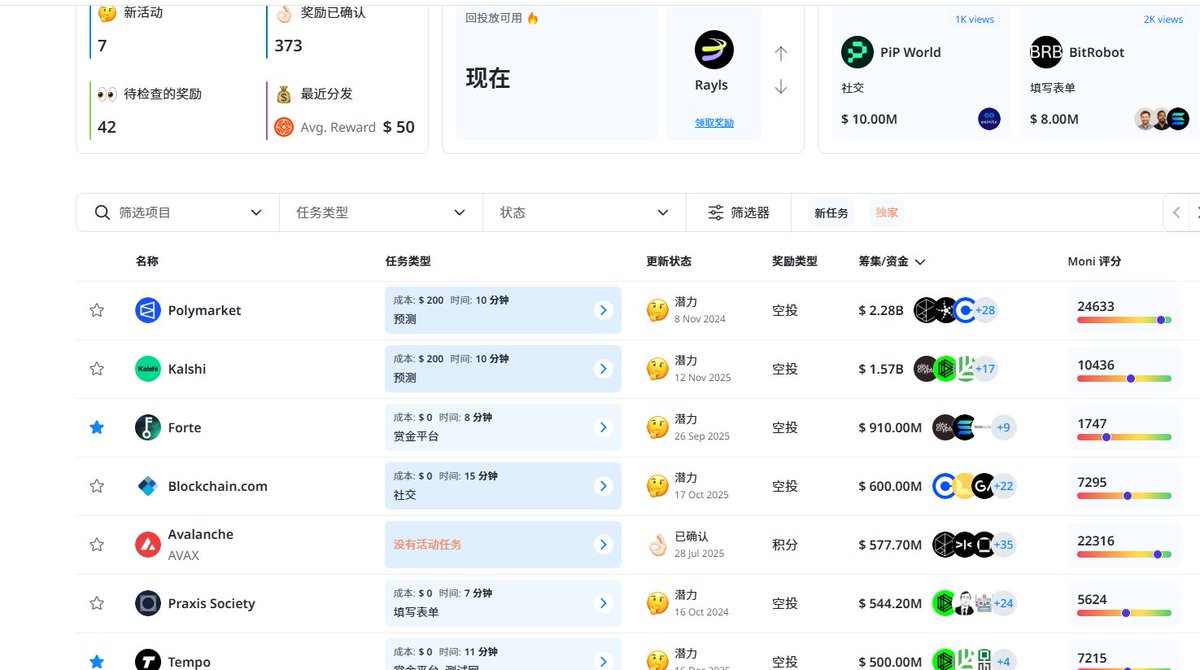
Task: Open the 筛选项目 search dropdown
Action: coord(178,212)
